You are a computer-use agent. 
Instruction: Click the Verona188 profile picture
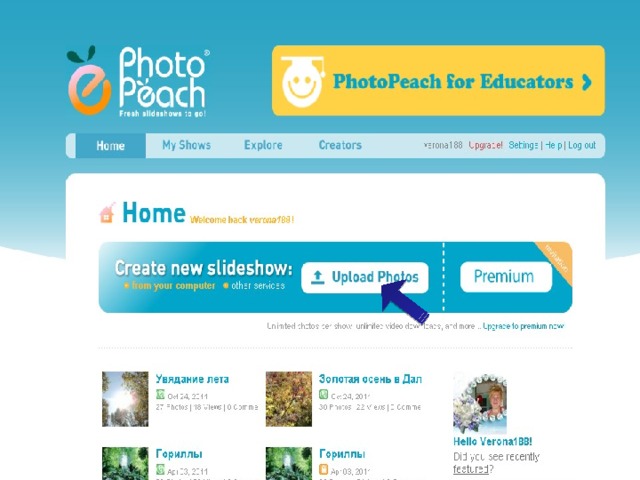pos(480,403)
